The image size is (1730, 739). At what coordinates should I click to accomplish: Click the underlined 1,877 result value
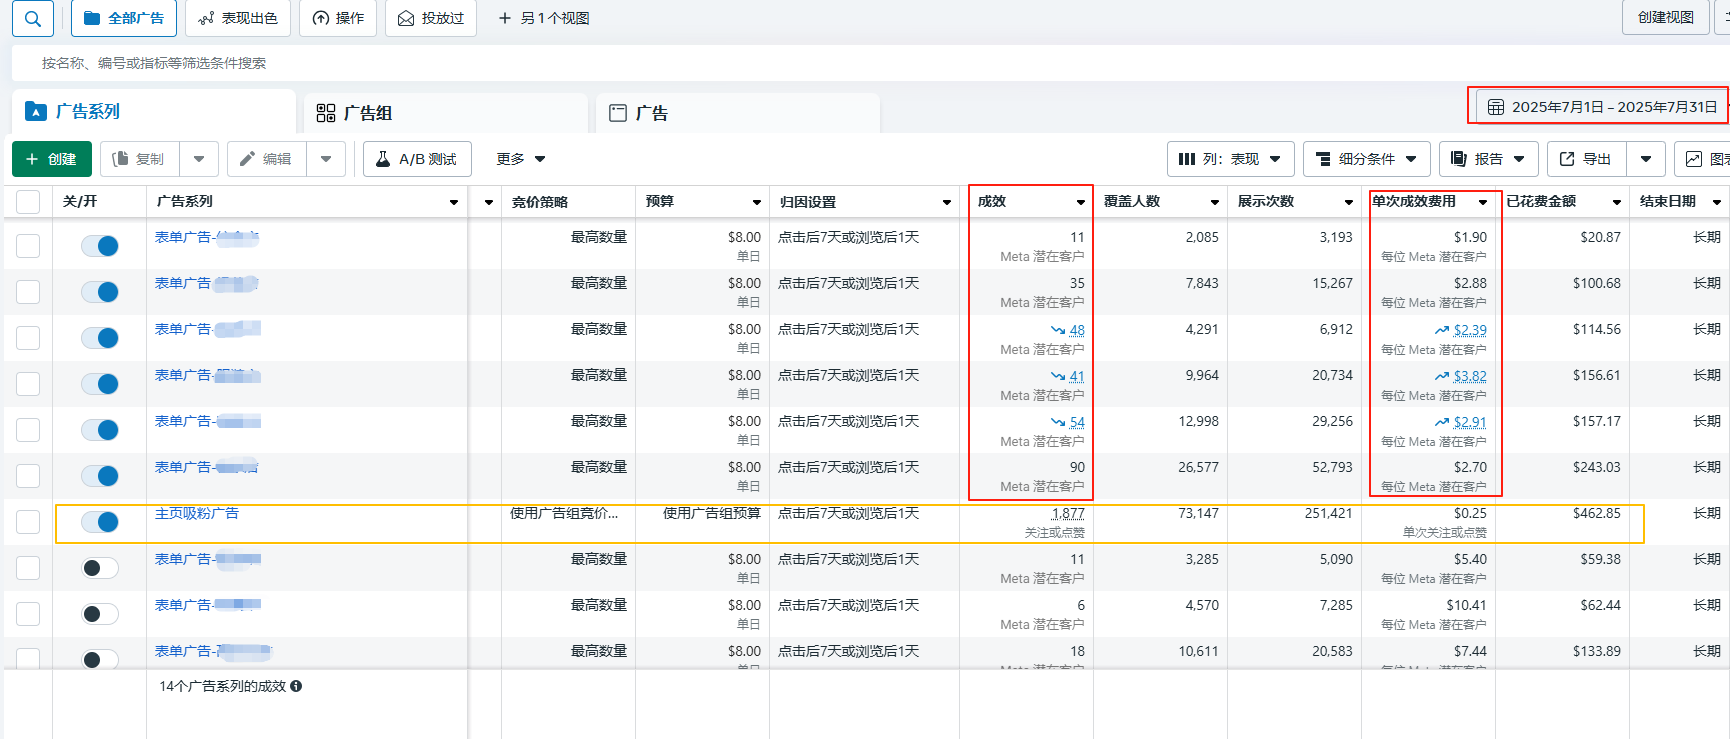pos(1068,513)
